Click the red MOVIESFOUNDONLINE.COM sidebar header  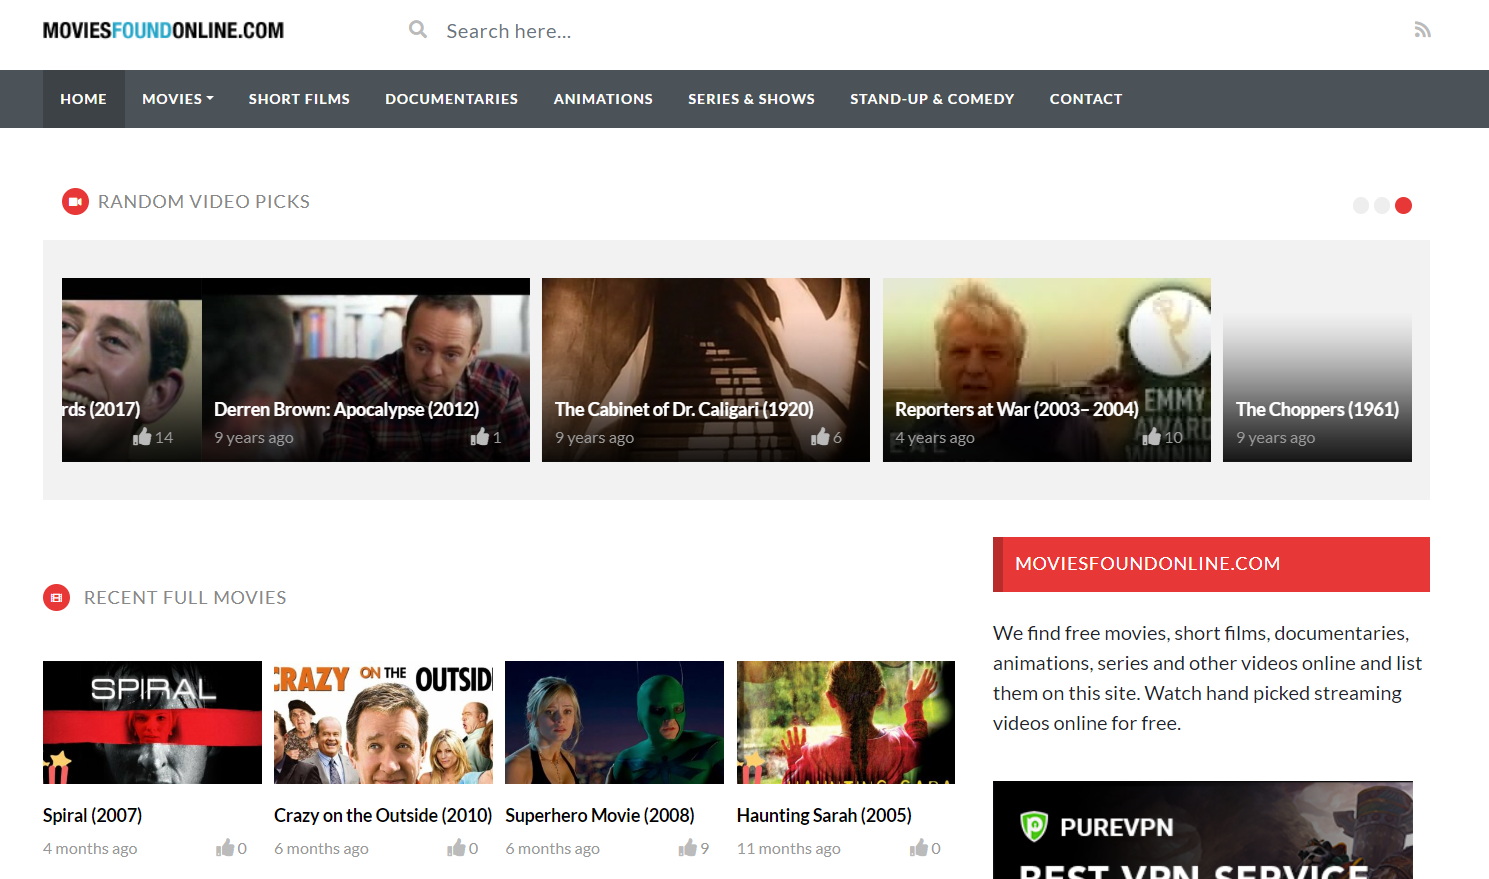coord(1211,564)
